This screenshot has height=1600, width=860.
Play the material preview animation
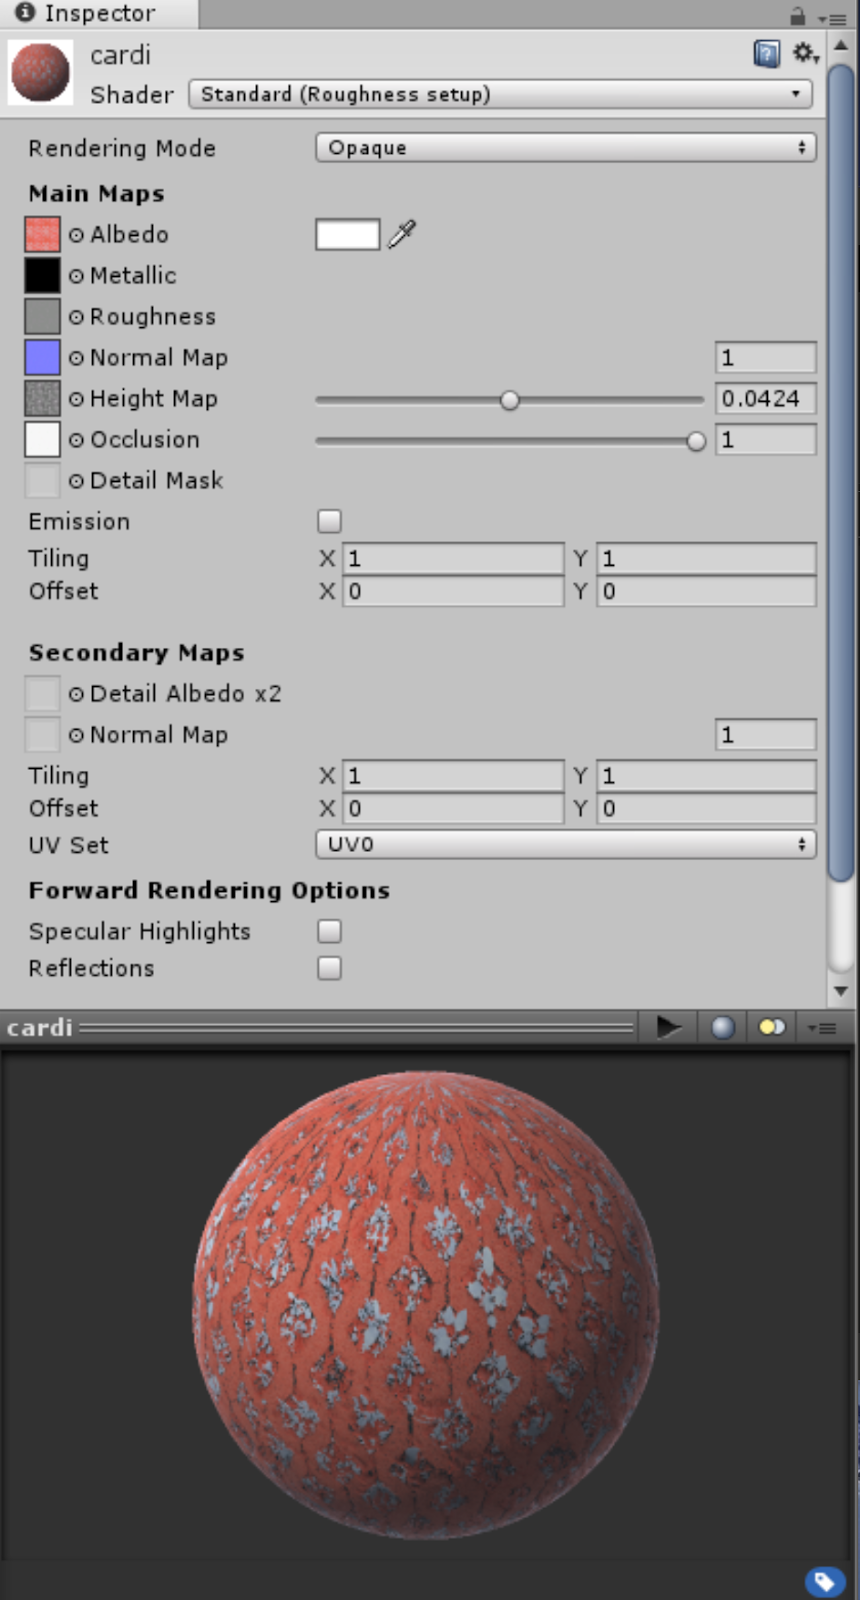[x=668, y=1027]
